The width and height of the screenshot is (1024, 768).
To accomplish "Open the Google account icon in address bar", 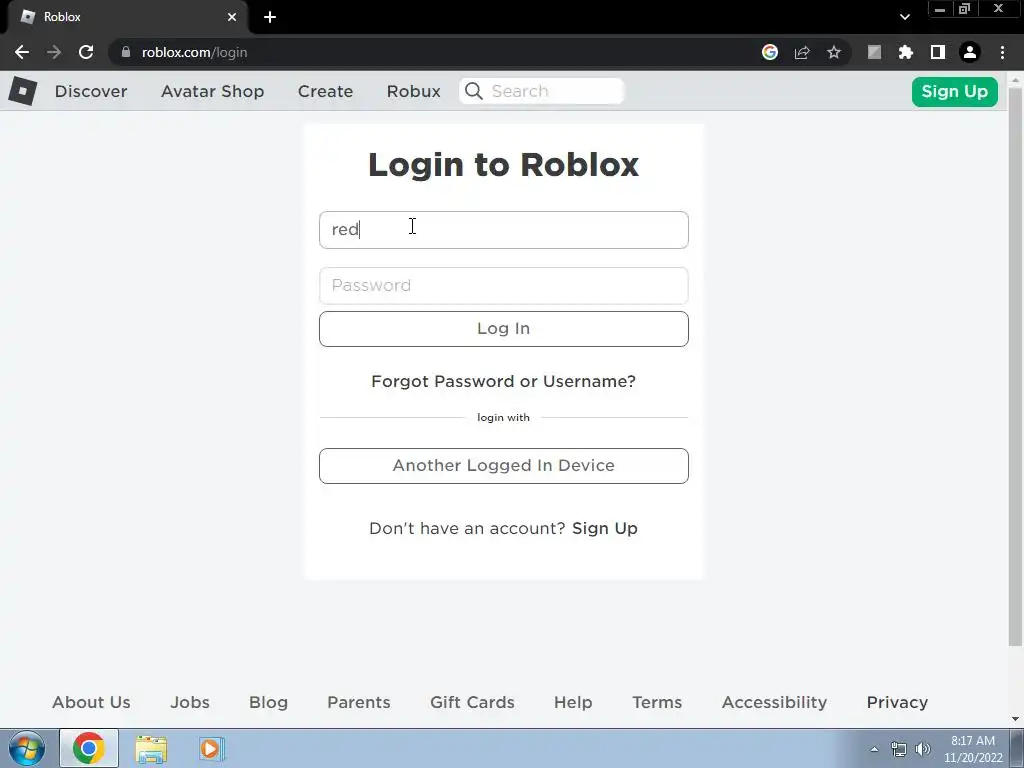I will (770, 52).
